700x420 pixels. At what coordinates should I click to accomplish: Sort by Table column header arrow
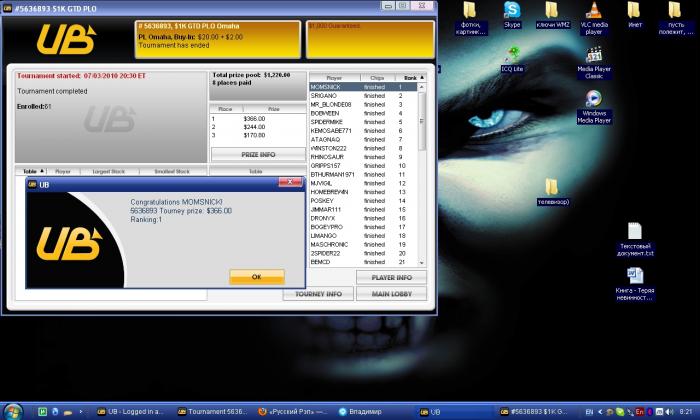33,171
